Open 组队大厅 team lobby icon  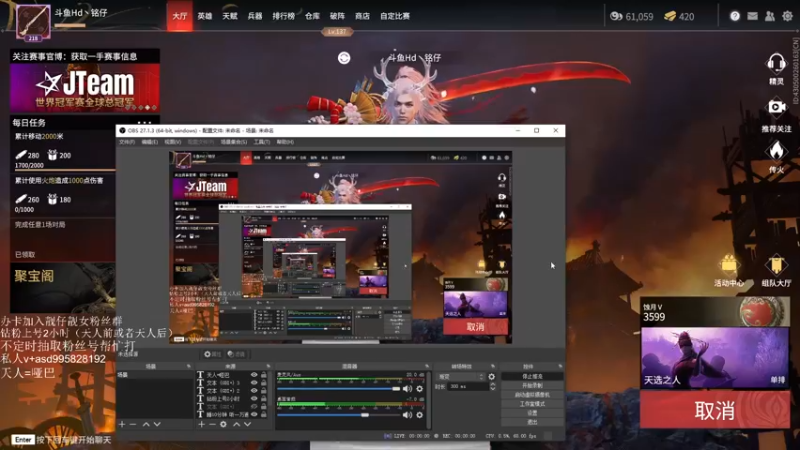pyautogui.click(x=776, y=265)
